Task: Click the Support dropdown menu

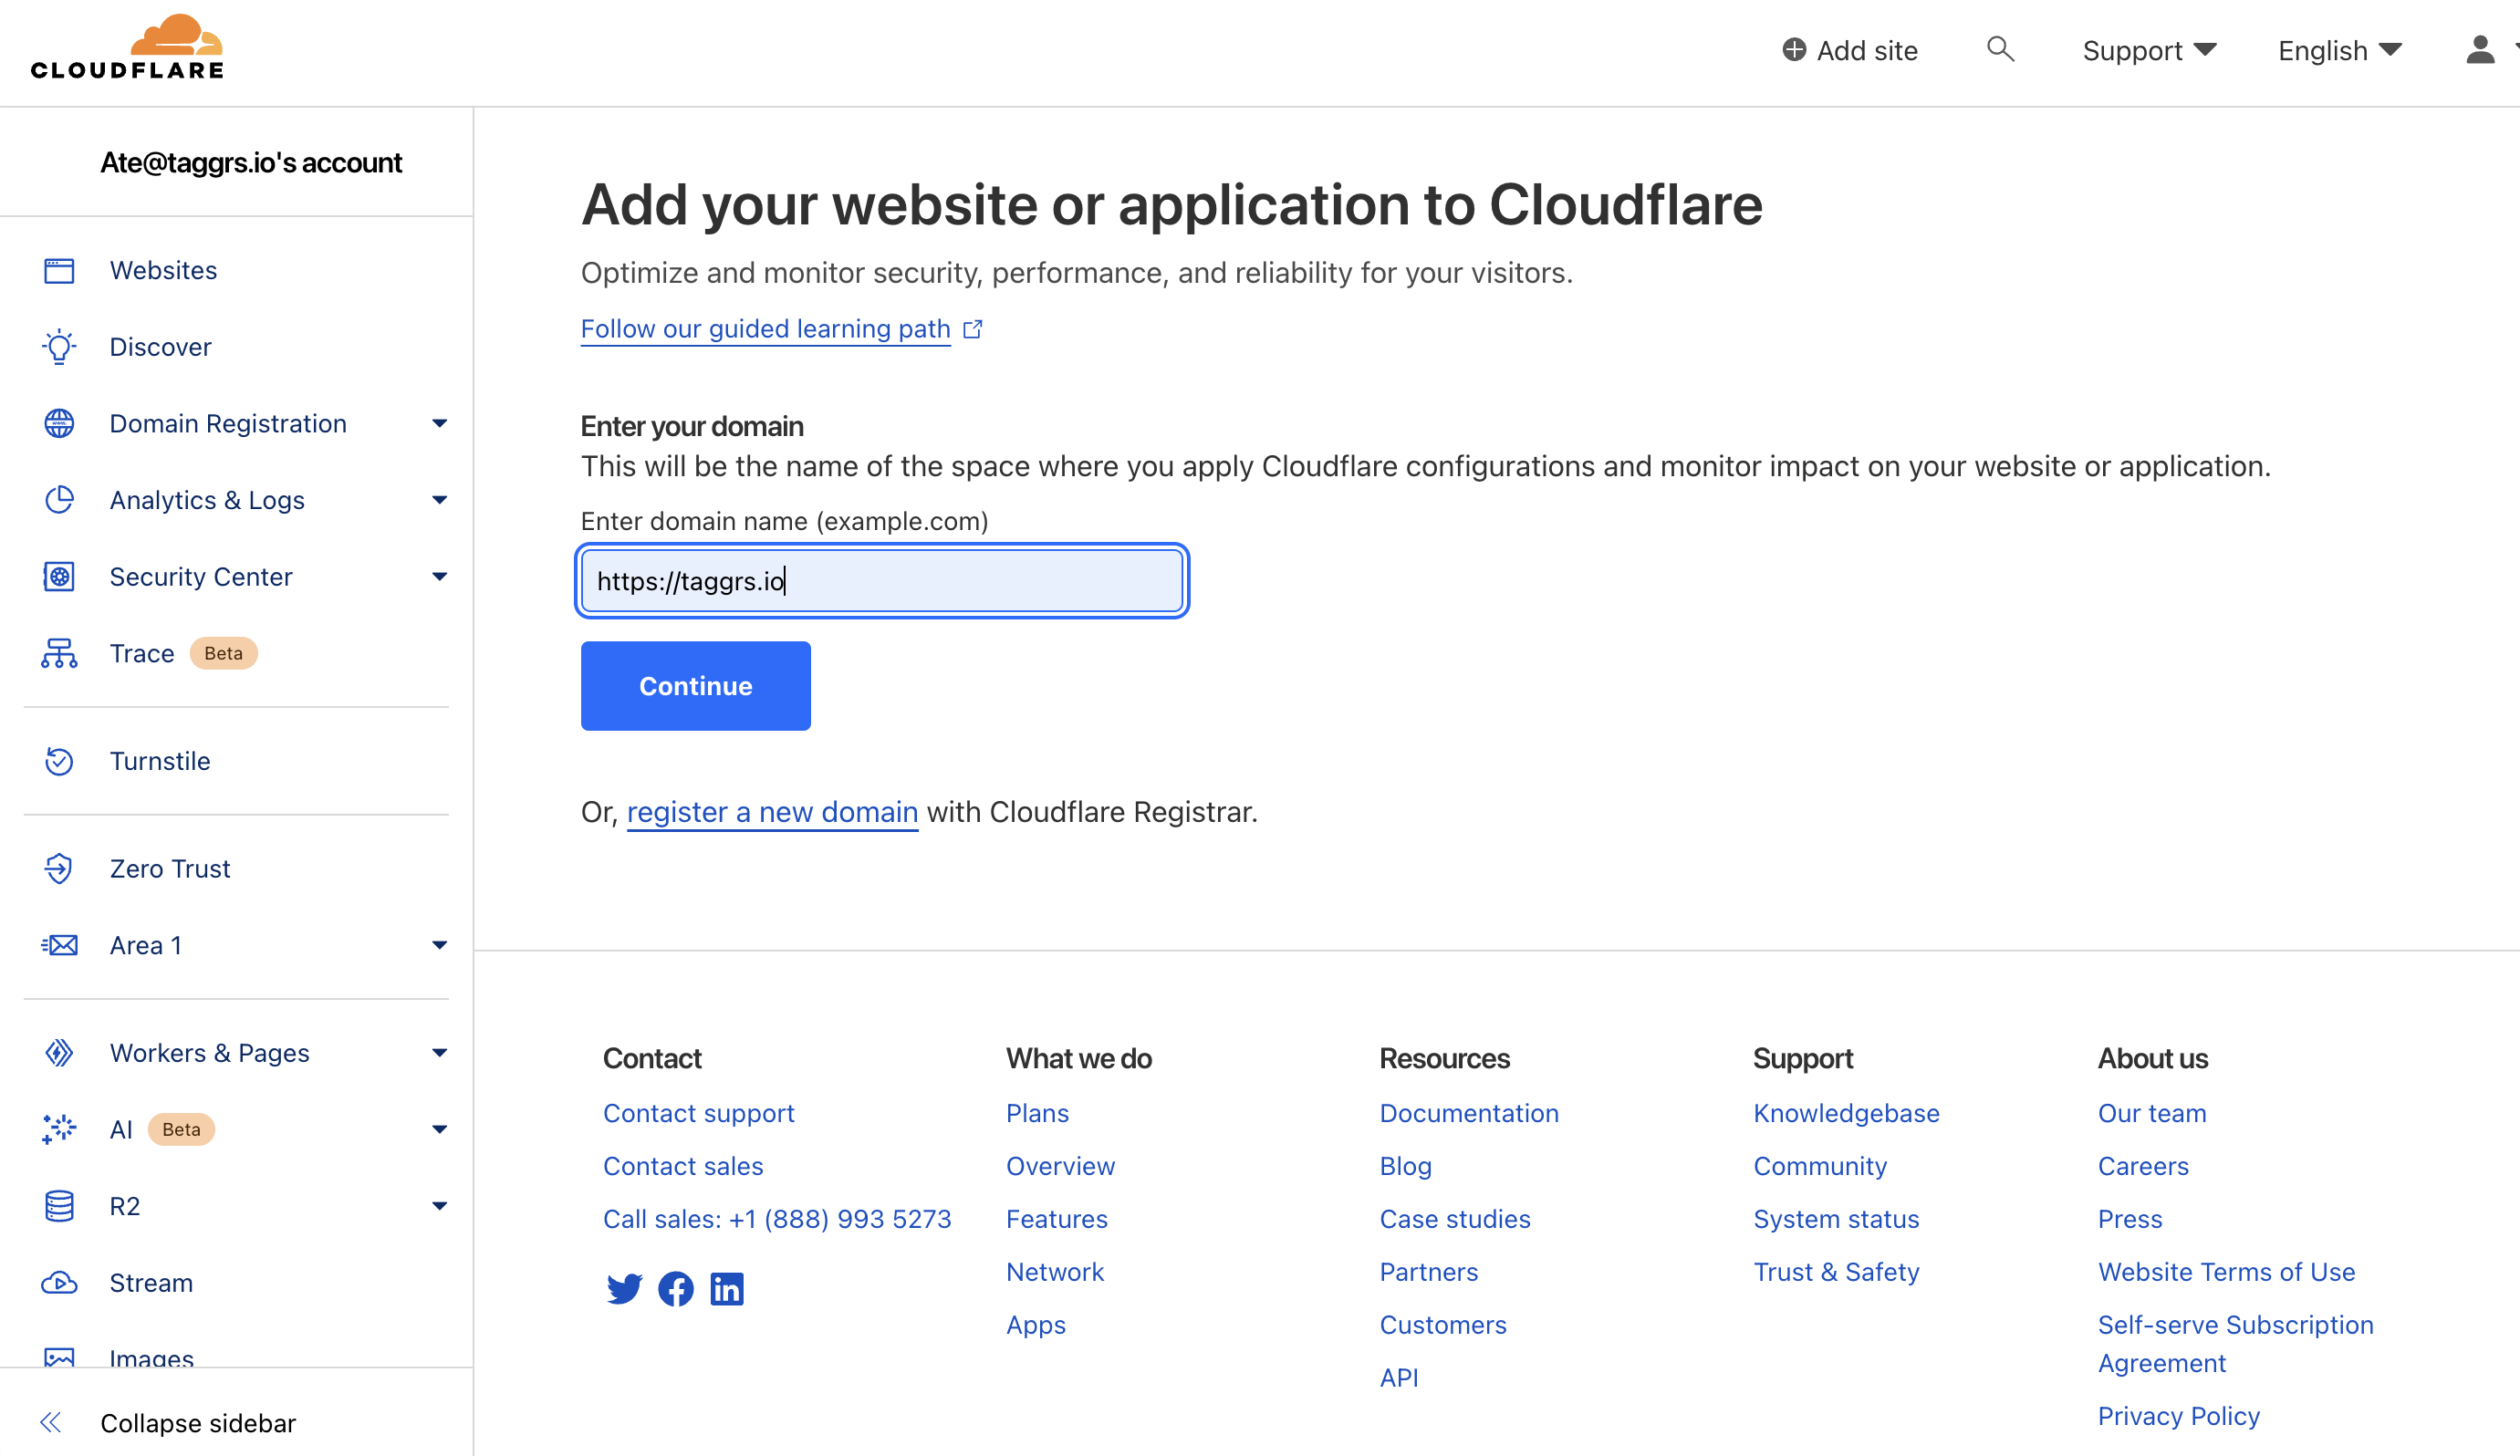Action: [x=2149, y=50]
